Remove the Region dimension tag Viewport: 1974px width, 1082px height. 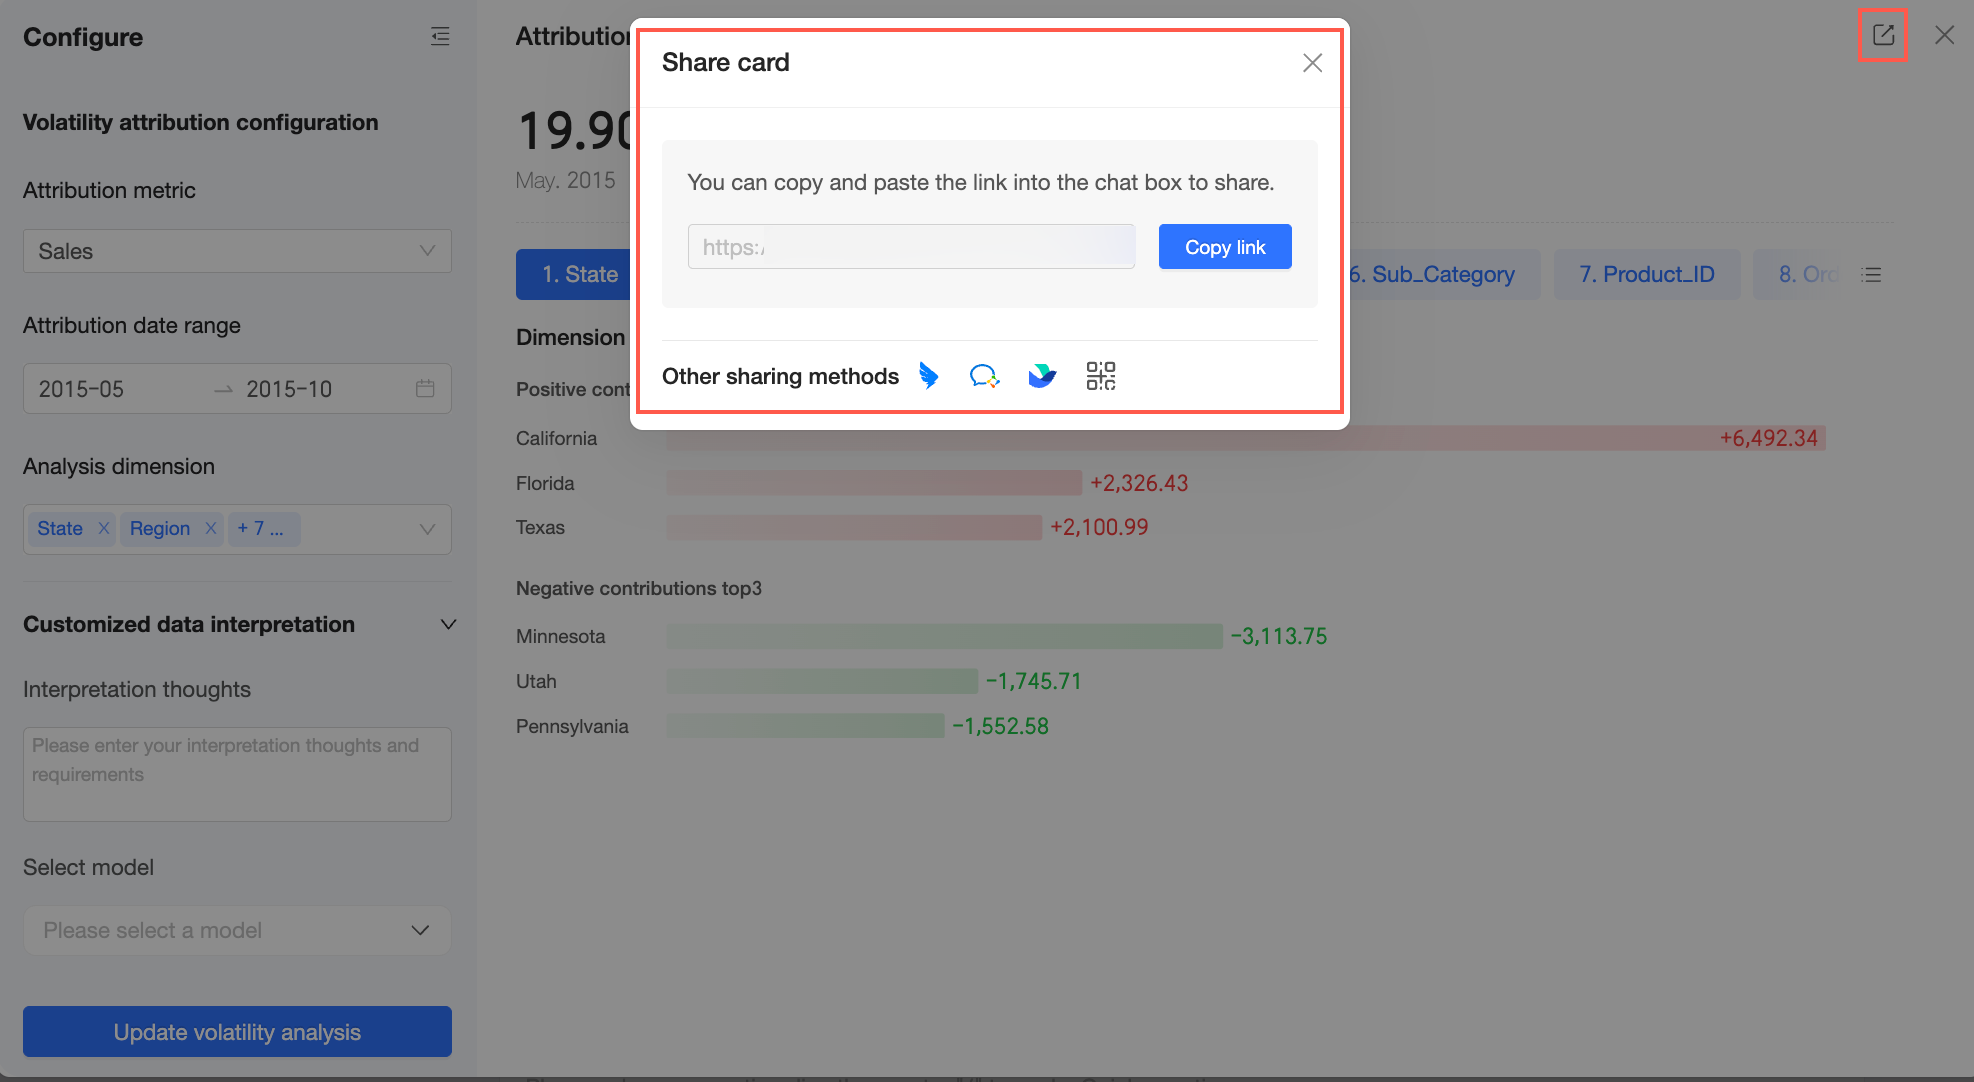click(210, 528)
